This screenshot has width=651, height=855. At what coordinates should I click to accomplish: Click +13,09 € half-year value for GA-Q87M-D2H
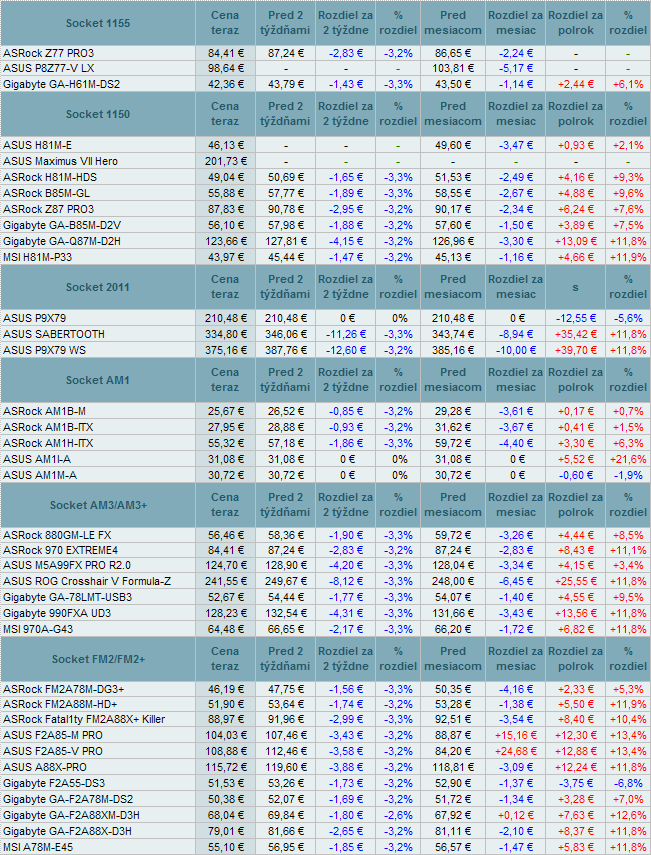tap(576, 241)
